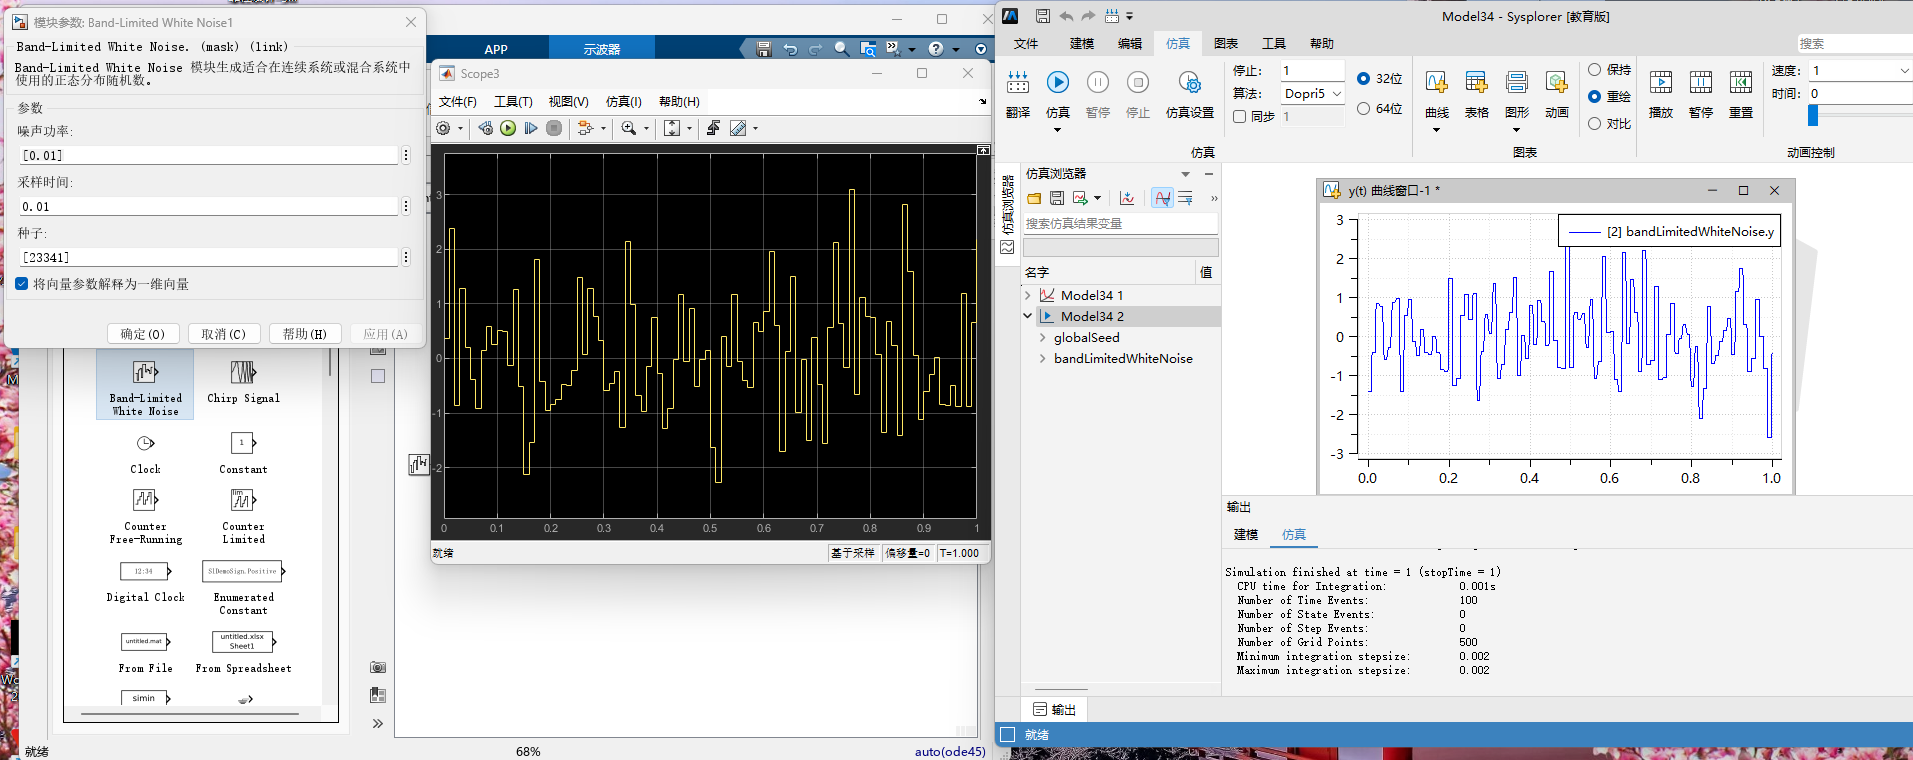Screen dimensions: 1913x760
Task: Expand the Model34 1 tree node
Action: pyautogui.click(x=1027, y=295)
